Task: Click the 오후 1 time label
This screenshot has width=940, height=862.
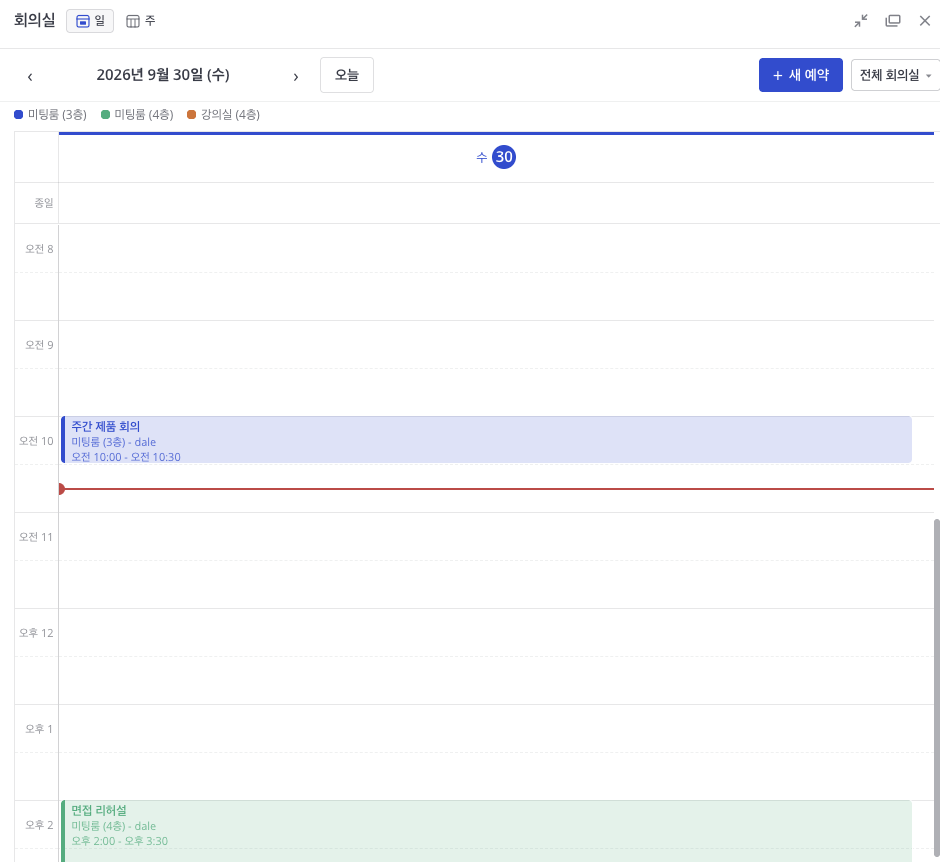Action: click(39, 728)
